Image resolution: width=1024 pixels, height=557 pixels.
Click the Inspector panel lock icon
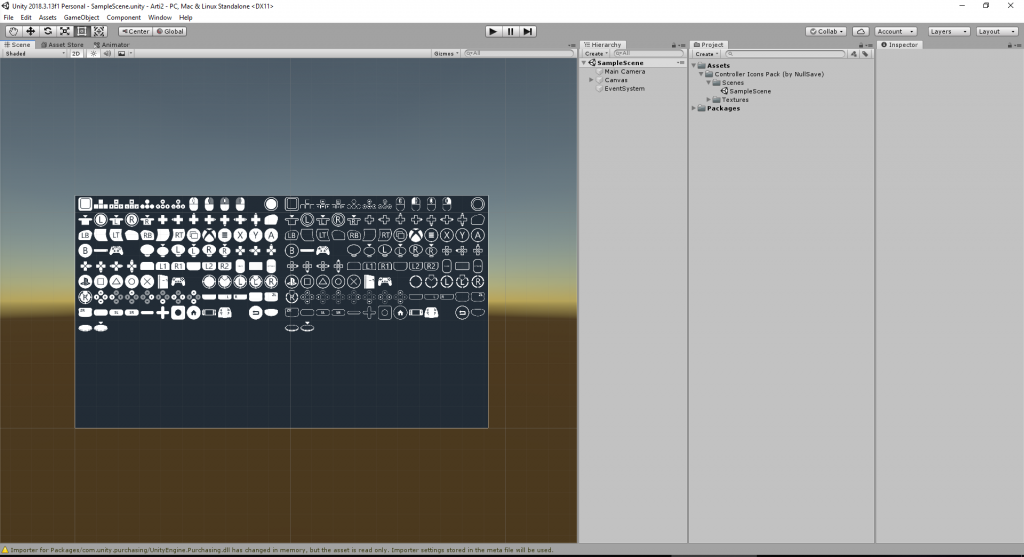click(x=1010, y=45)
